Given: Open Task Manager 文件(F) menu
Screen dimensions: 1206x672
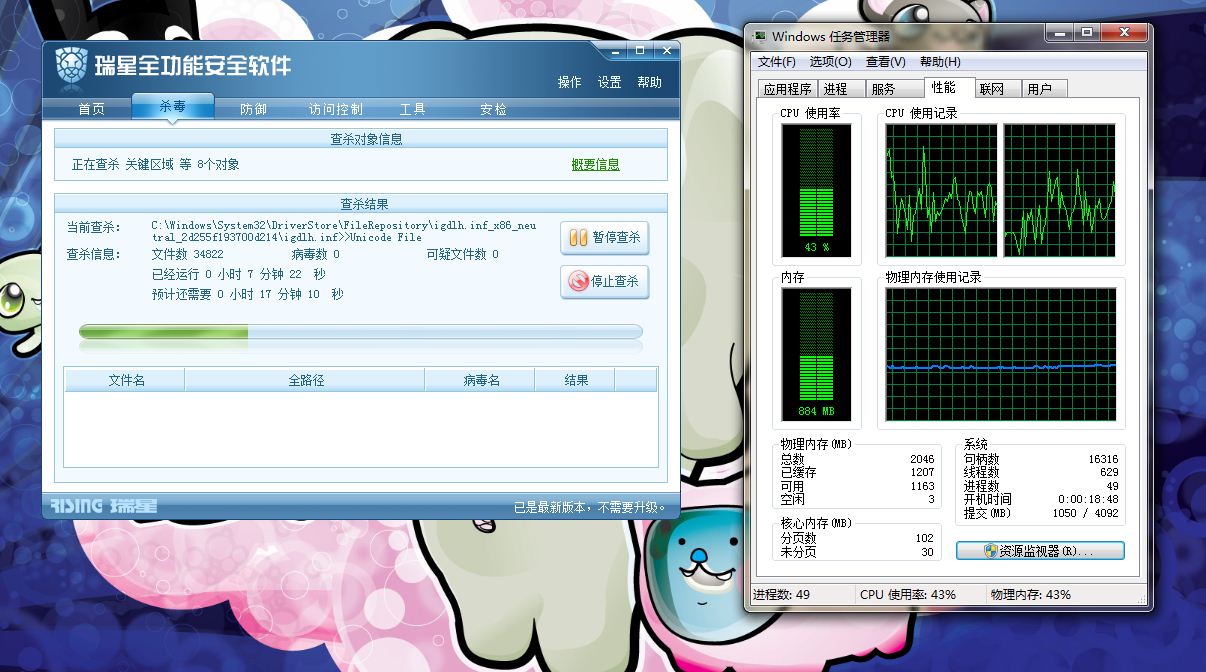Looking at the screenshot, I should click(777, 62).
